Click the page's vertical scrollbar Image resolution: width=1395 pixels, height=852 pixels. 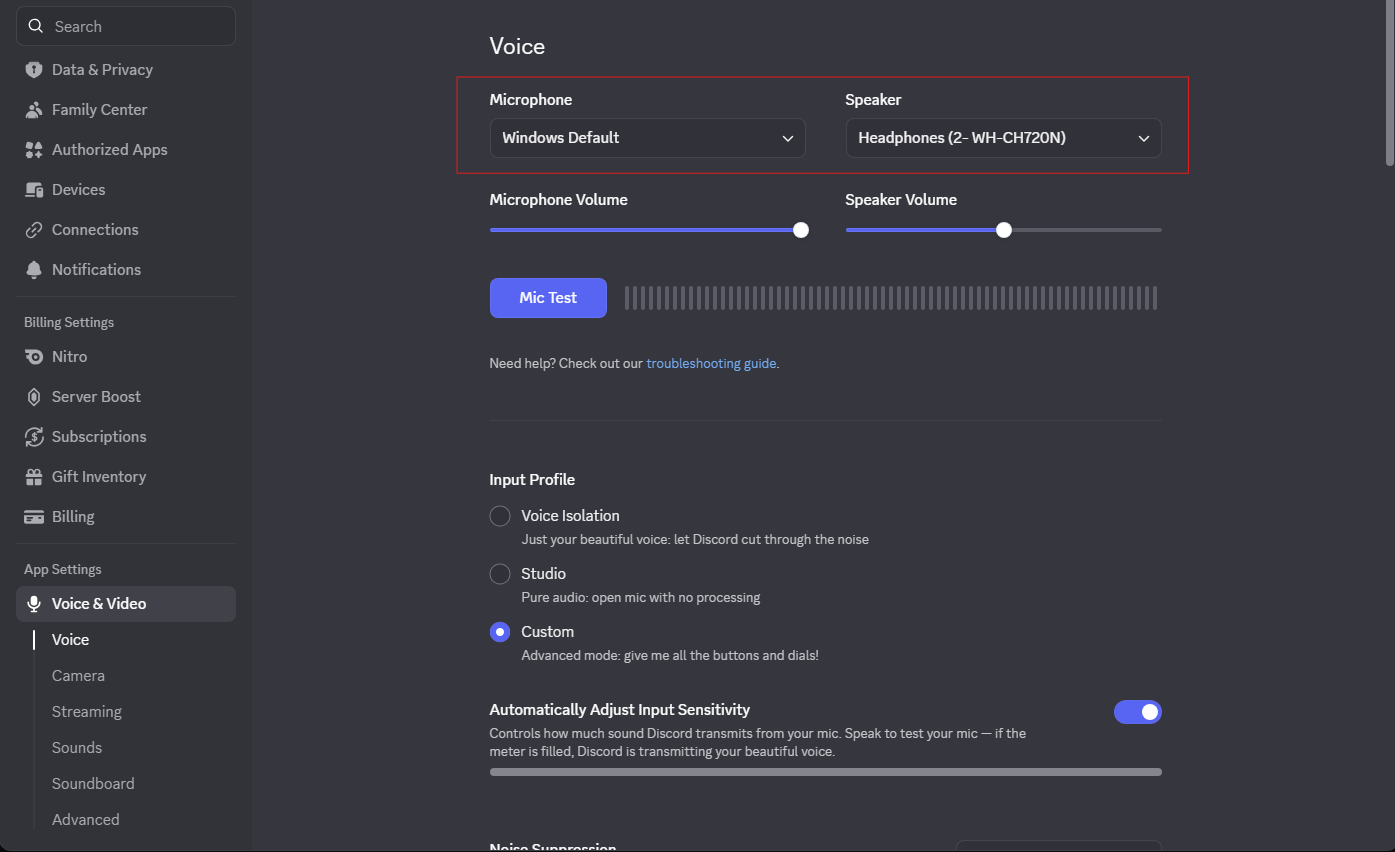(x=1389, y=82)
